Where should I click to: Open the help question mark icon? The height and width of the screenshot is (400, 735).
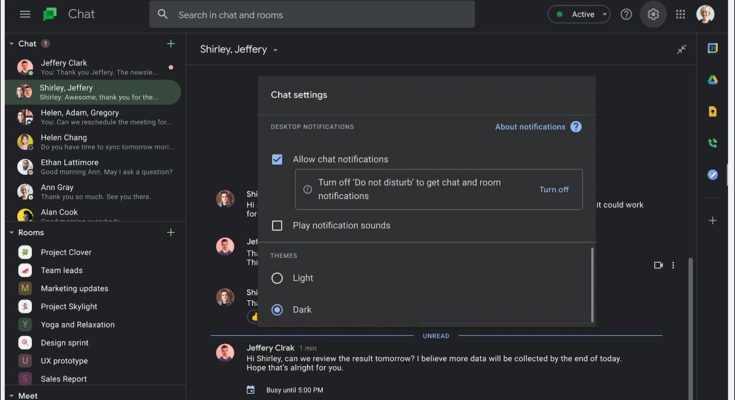click(626, 15)
